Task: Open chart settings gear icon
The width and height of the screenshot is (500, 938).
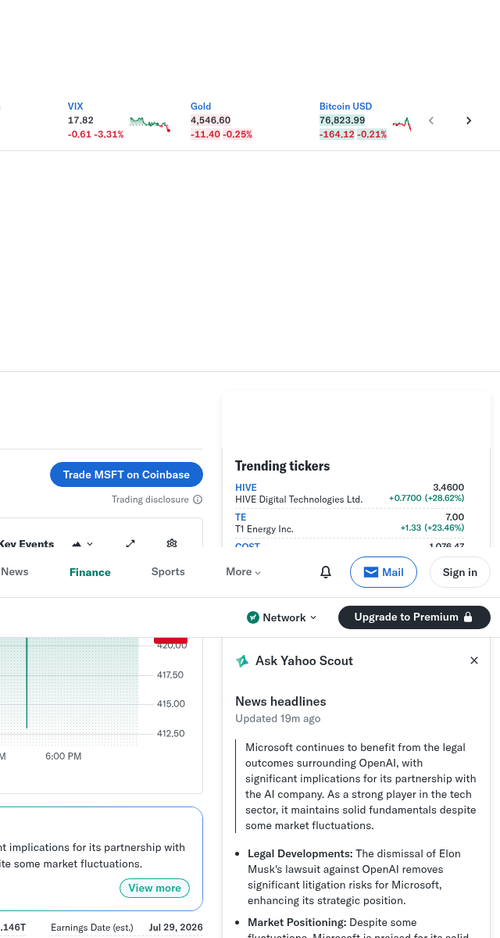Action: point(172,543)
